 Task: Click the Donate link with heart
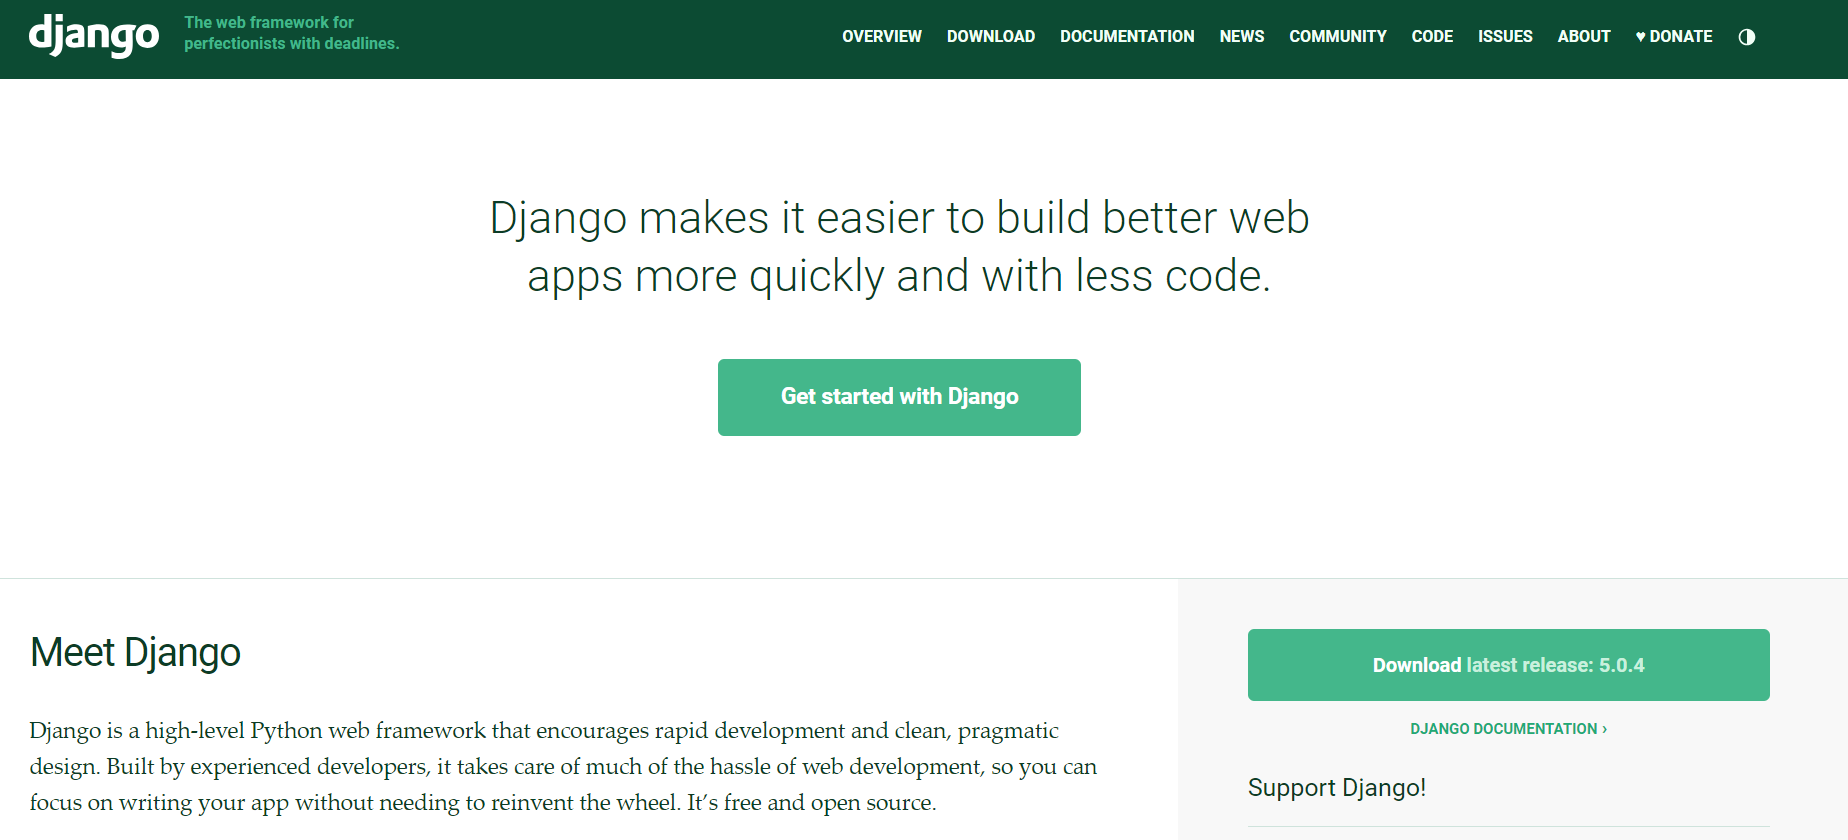tap(1674, 37)
